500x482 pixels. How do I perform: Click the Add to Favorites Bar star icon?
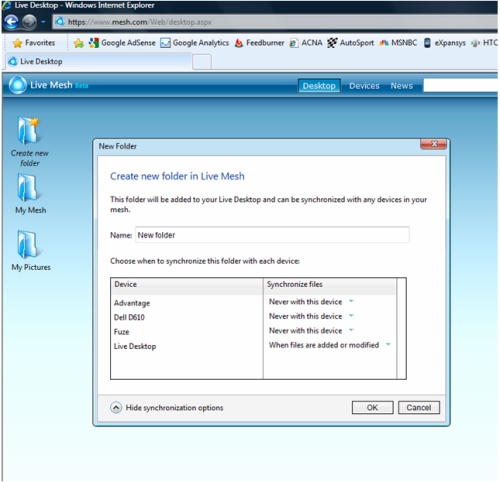tap(79, 43)
